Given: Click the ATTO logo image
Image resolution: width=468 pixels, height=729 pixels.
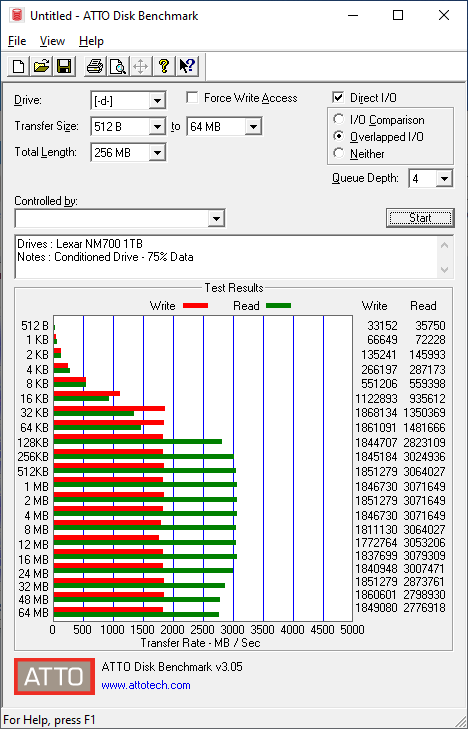Looking at the screenshot, I should (54, 676).
